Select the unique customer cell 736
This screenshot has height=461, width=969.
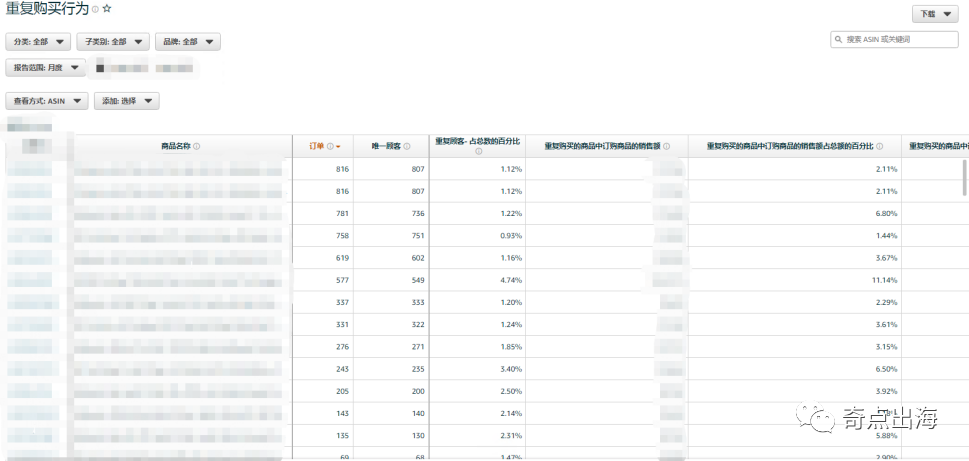tap(418, 213)
